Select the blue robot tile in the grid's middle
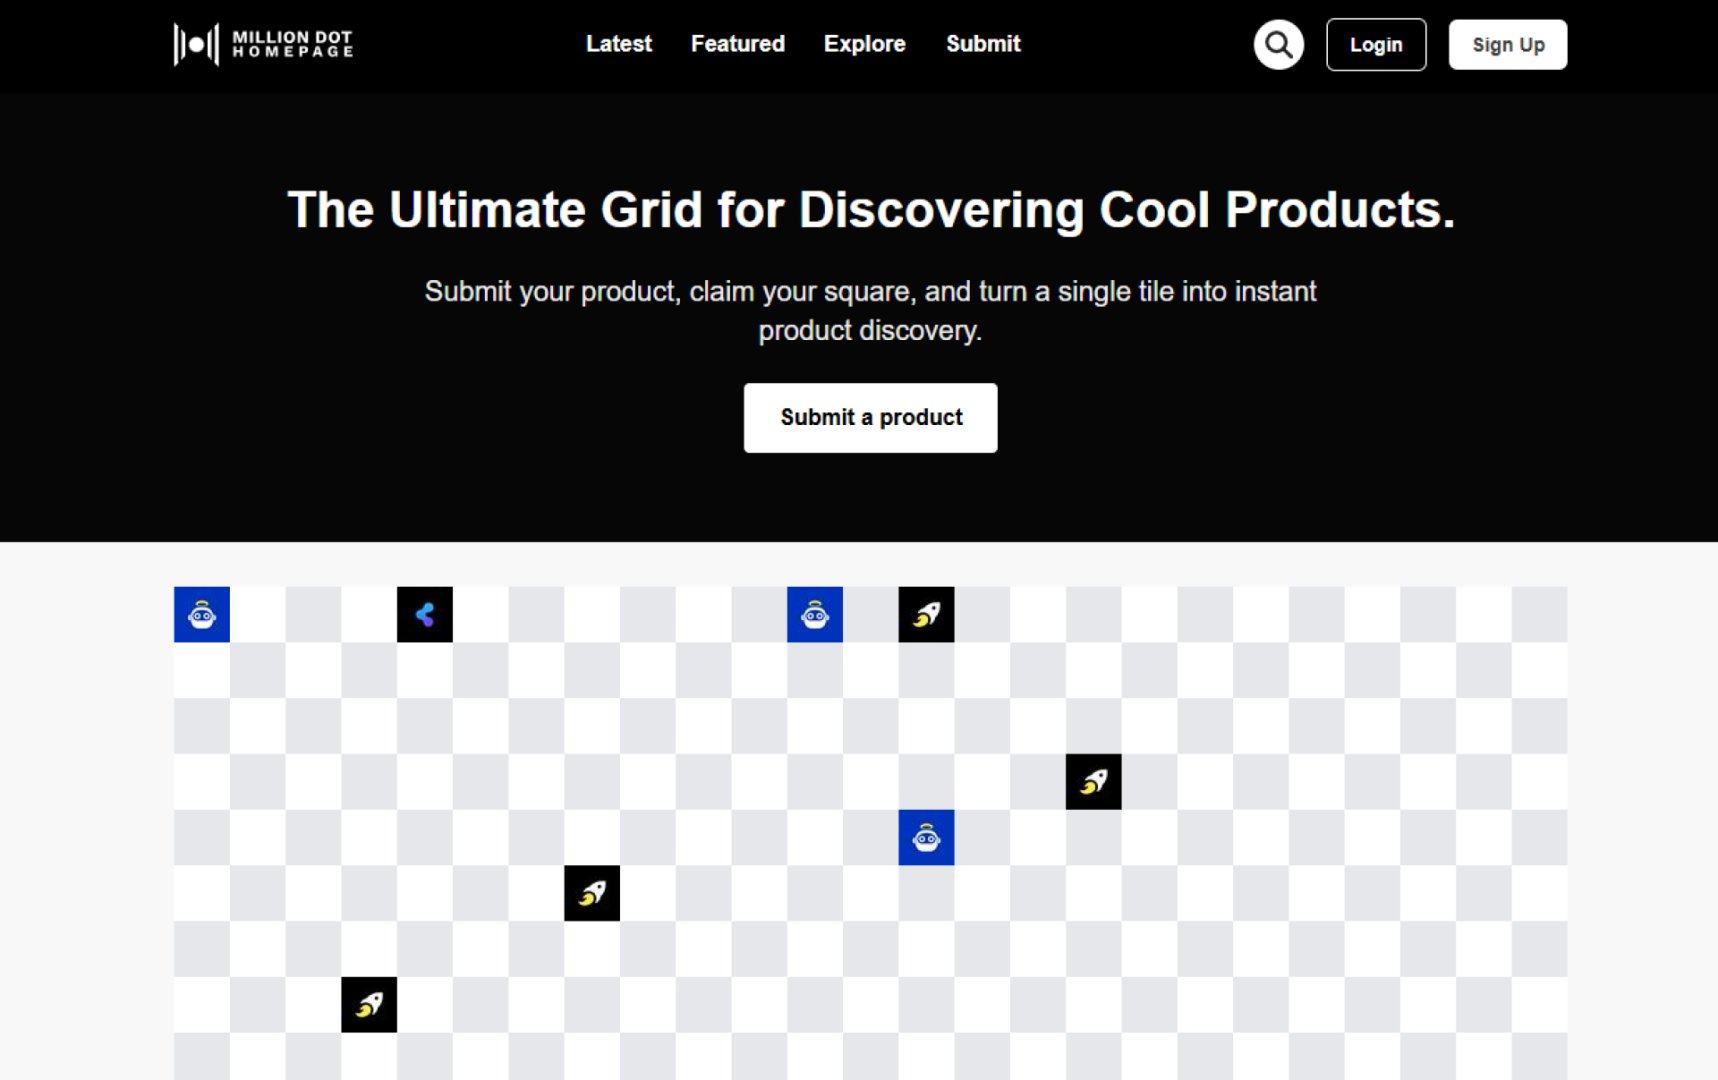This screenshot has height=1080, width=1718. [924, 837]
